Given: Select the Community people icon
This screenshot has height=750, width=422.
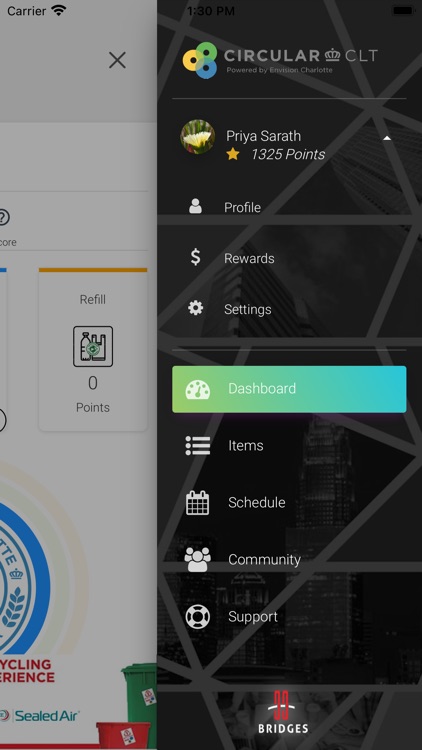Looking at the screenshot, I should click(x=198, y=559).
